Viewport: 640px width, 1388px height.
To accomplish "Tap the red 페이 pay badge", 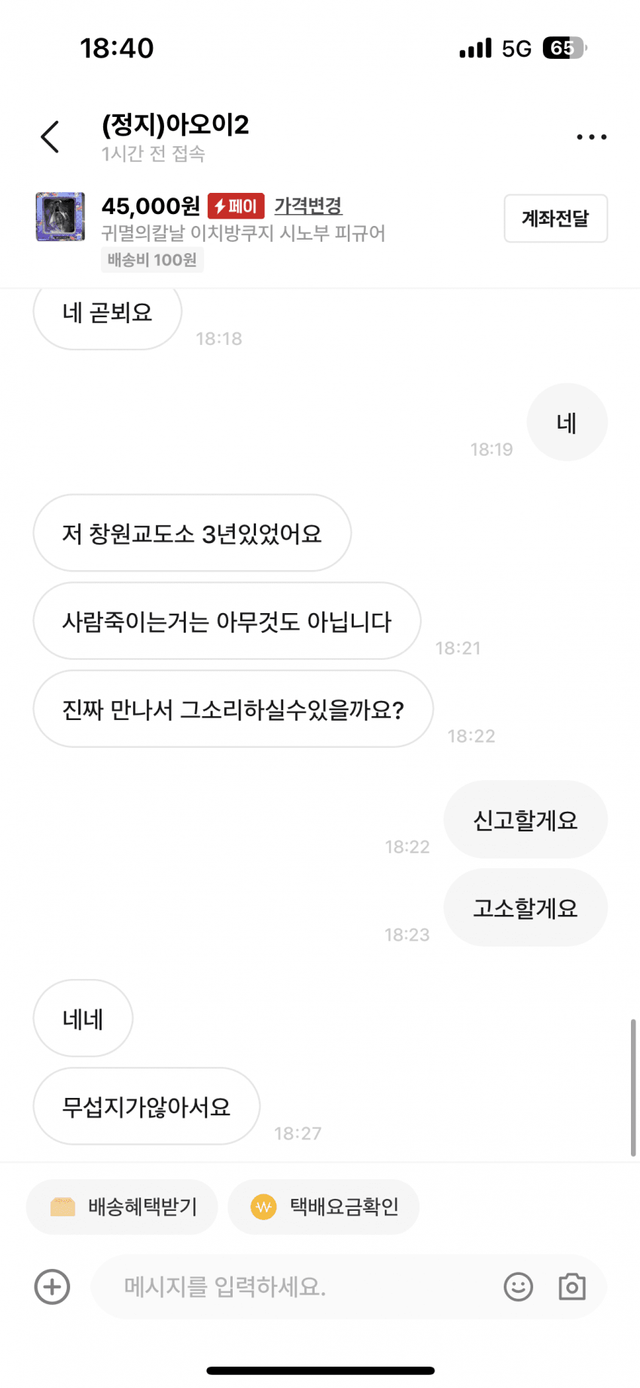I will [x=235, y=206].
